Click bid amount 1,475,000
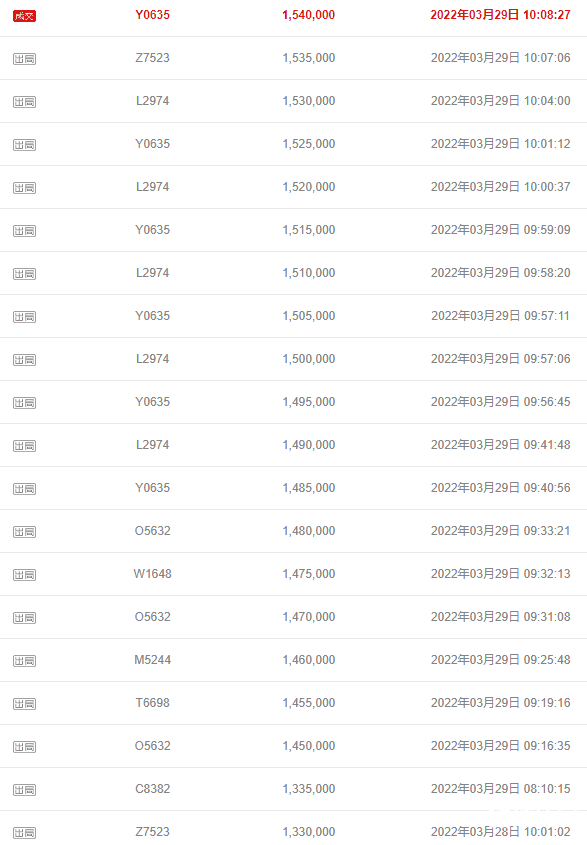 point(309,574)
